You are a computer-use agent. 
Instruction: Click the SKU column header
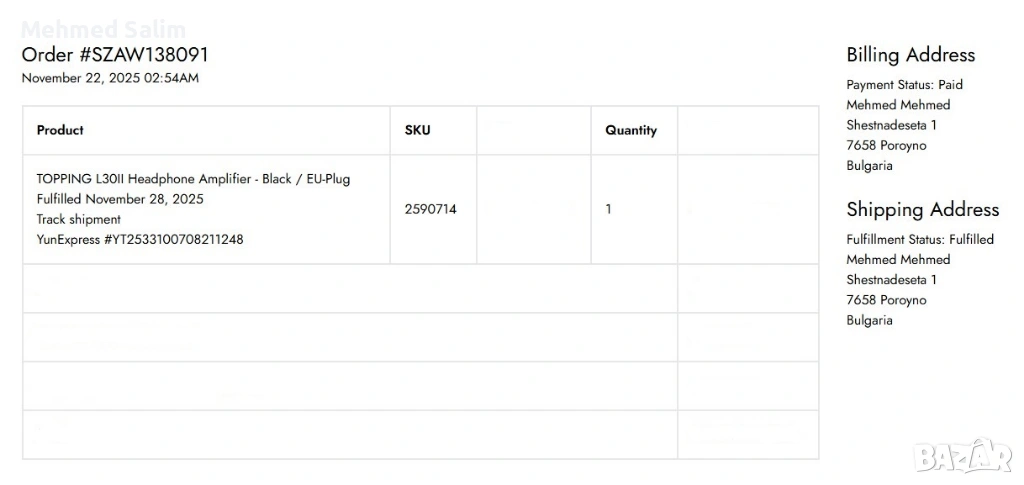coord(418,130)
